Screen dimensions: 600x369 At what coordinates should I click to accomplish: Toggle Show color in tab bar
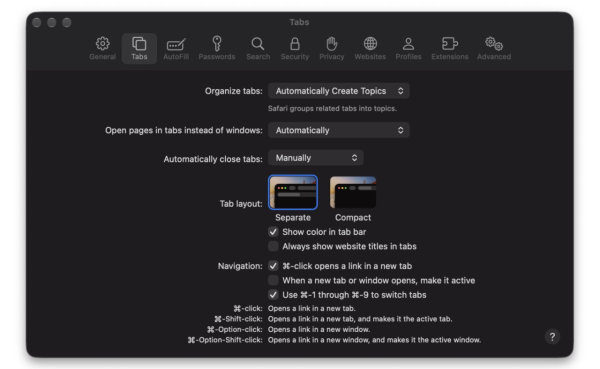click(273, 232)
